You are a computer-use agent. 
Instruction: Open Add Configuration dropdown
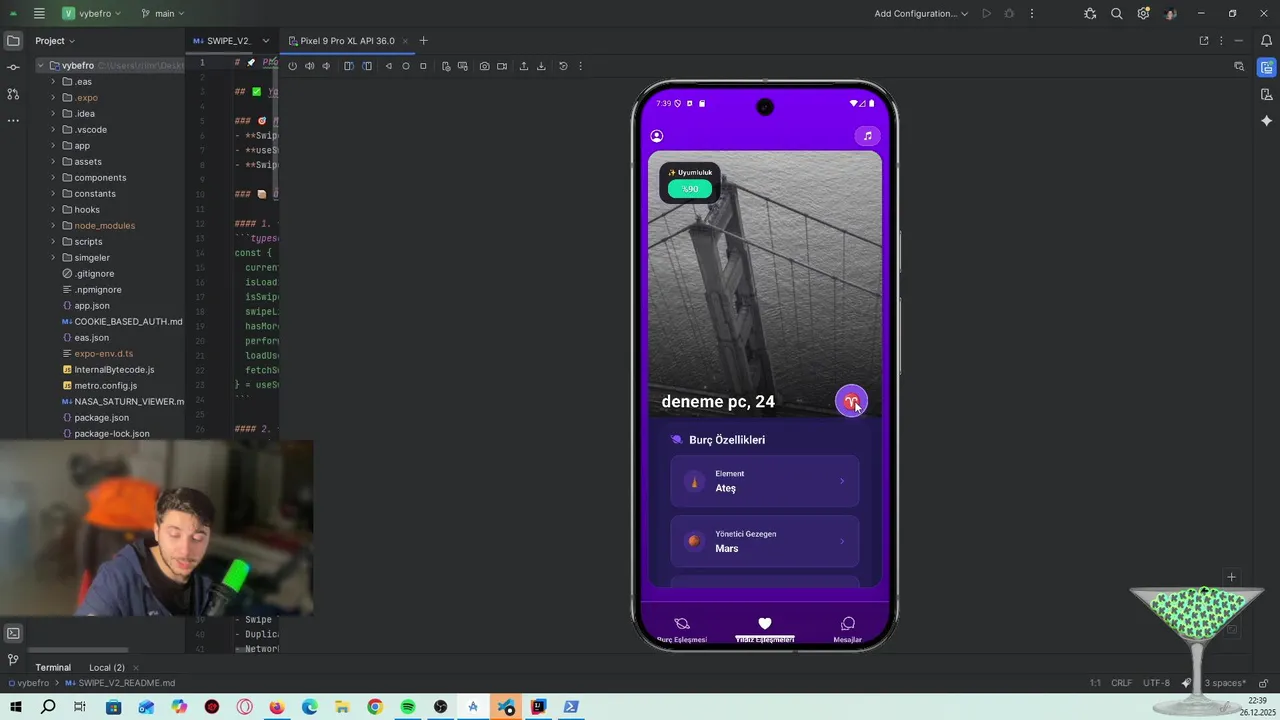point(921,14)
